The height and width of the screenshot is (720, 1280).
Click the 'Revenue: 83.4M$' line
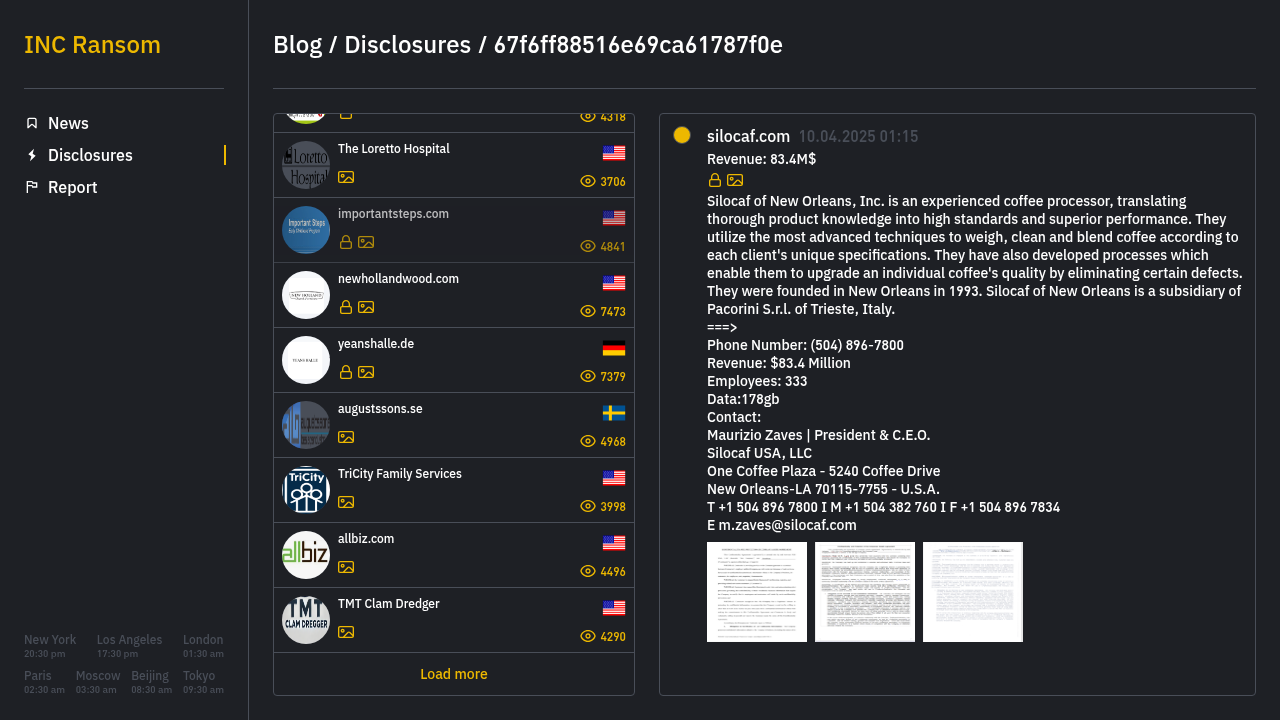pos(761,159)
